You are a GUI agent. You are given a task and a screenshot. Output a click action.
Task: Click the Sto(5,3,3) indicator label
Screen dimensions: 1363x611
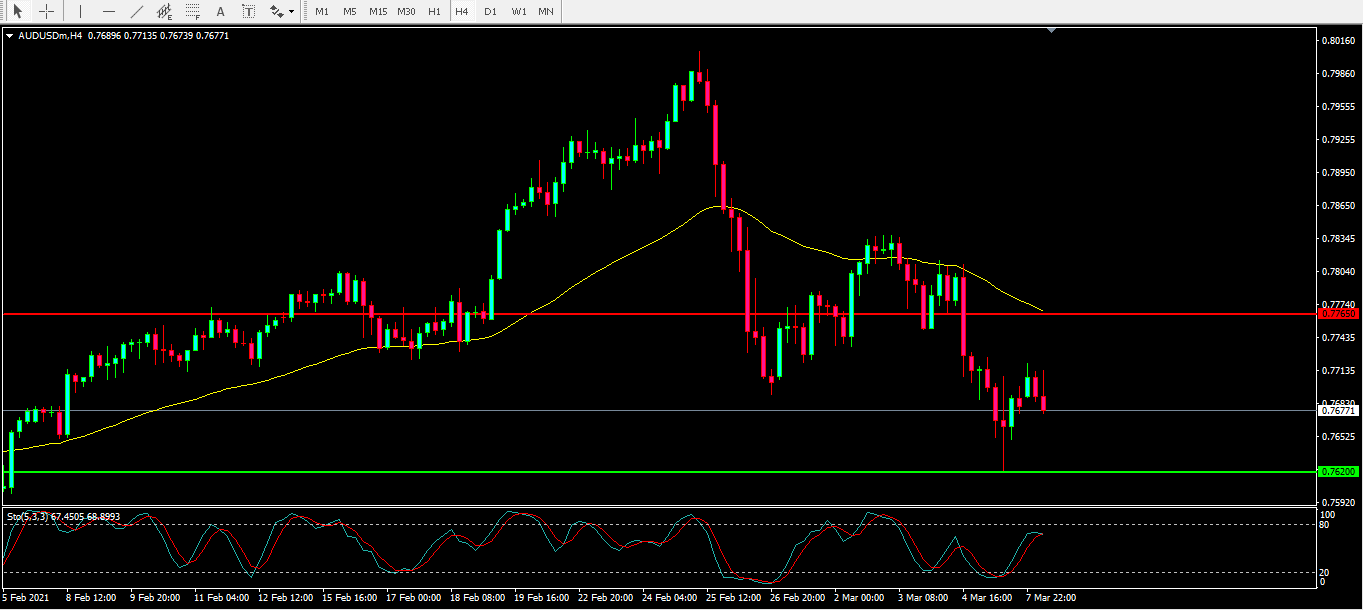62,517
